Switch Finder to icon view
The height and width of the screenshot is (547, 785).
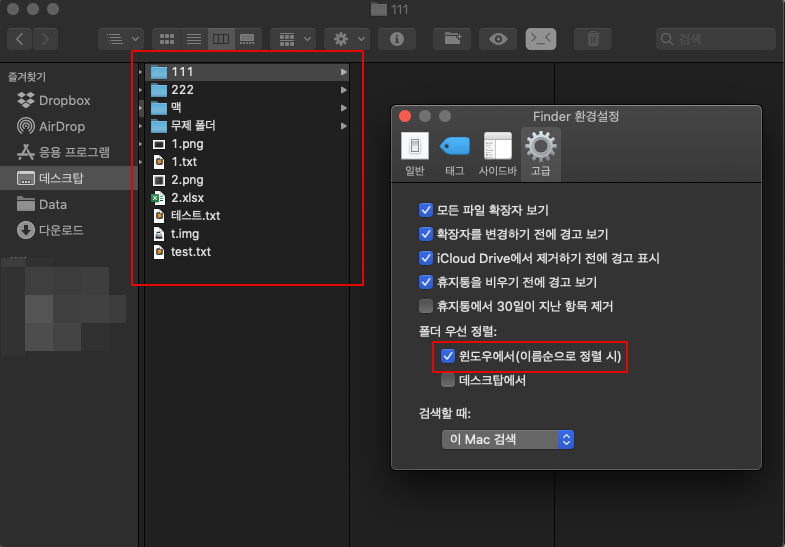(x=166, y=39)
